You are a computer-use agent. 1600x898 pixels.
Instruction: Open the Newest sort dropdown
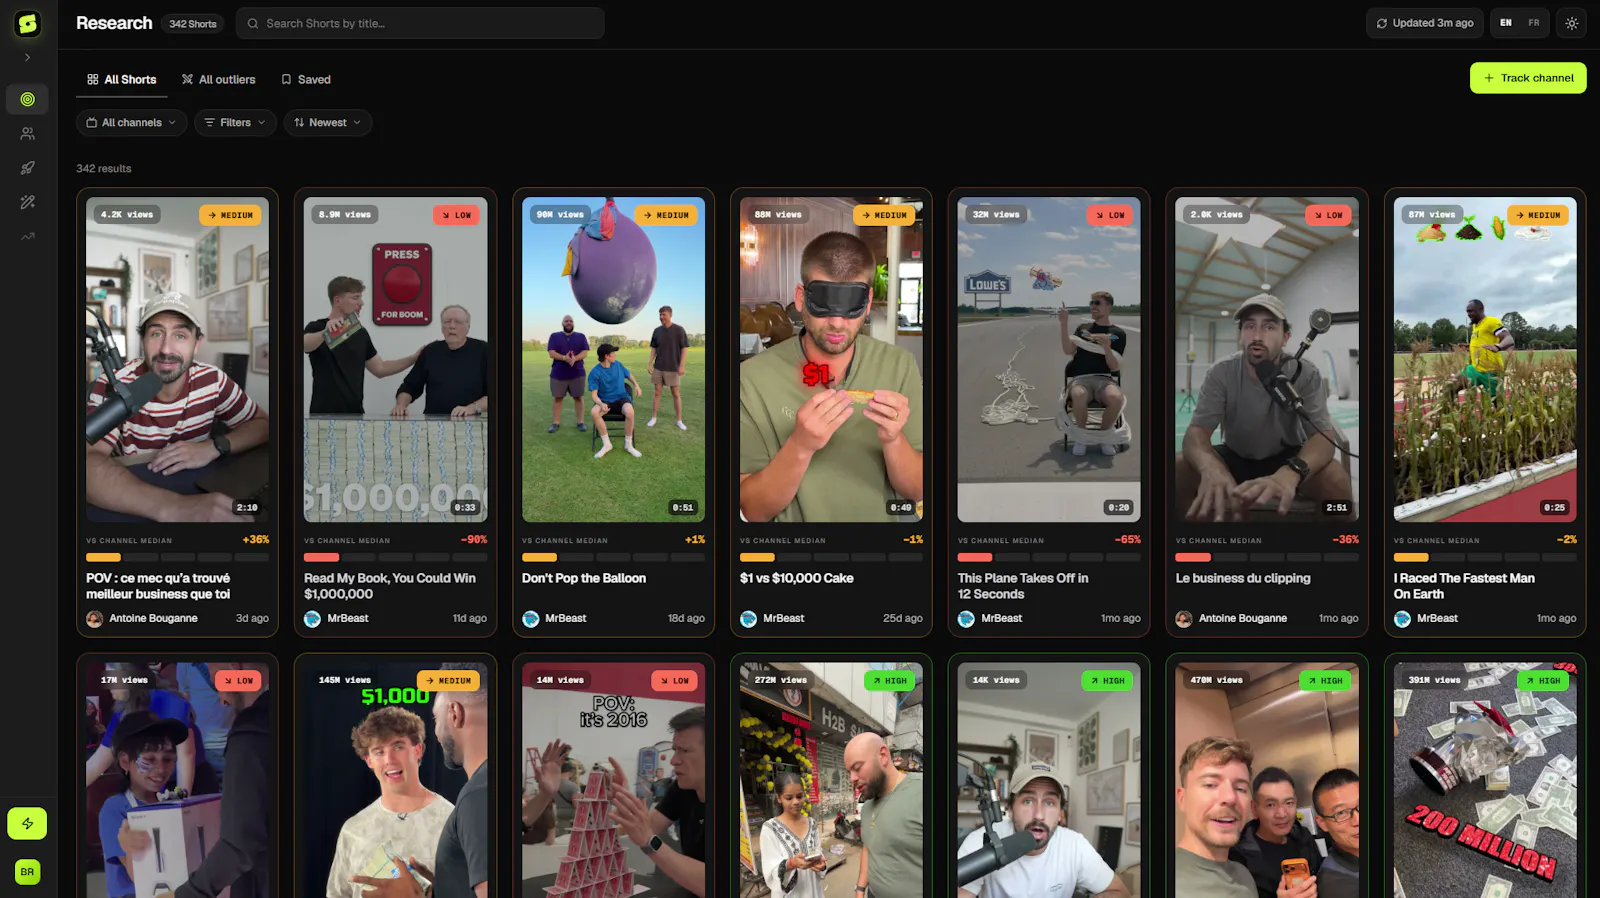328,123
